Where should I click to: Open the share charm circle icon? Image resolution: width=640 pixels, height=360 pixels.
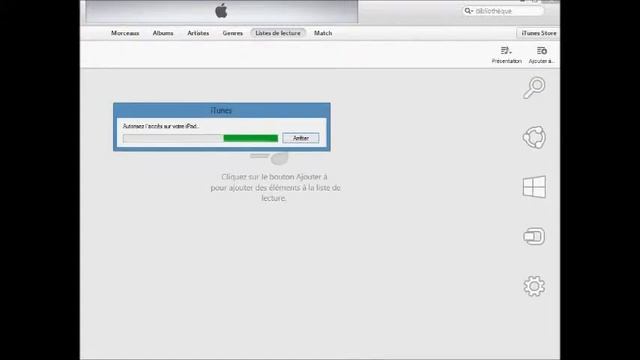[534, 137]
